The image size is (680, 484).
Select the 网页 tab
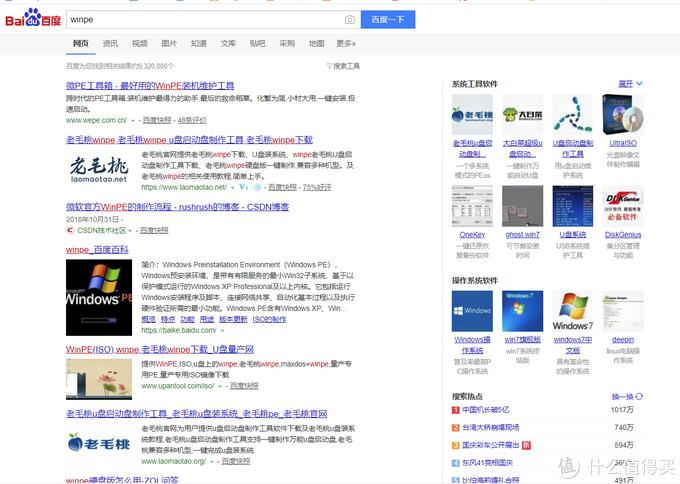[x=81, y=43]
